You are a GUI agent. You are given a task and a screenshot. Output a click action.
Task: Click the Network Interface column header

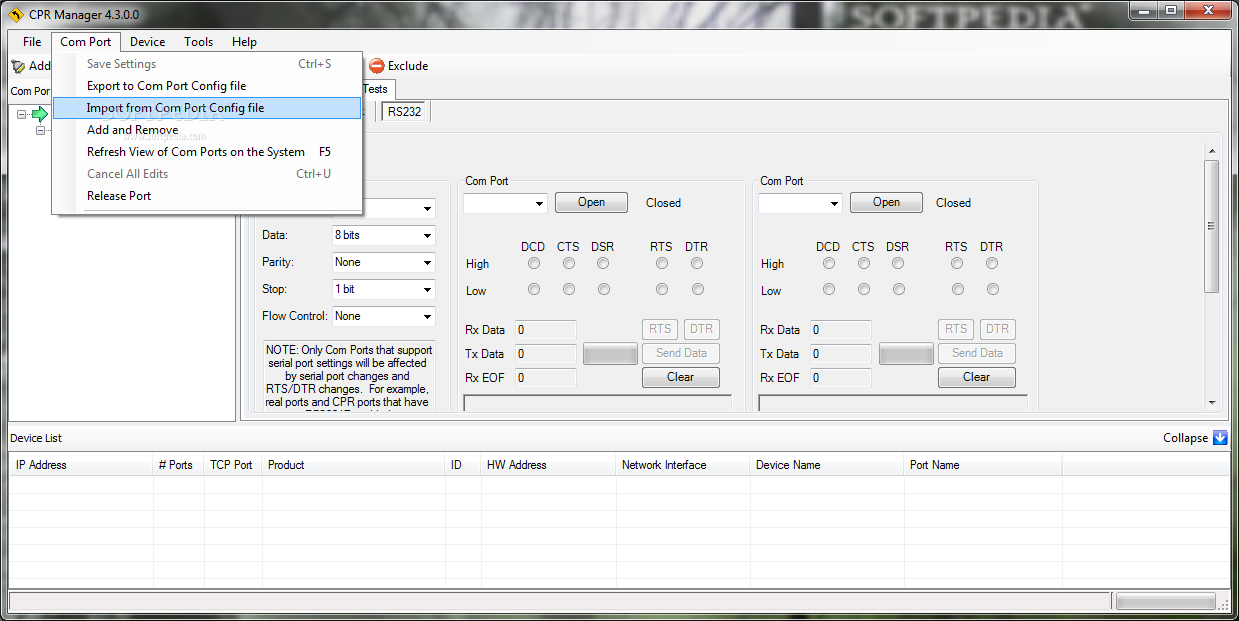(x=683, y=465)
